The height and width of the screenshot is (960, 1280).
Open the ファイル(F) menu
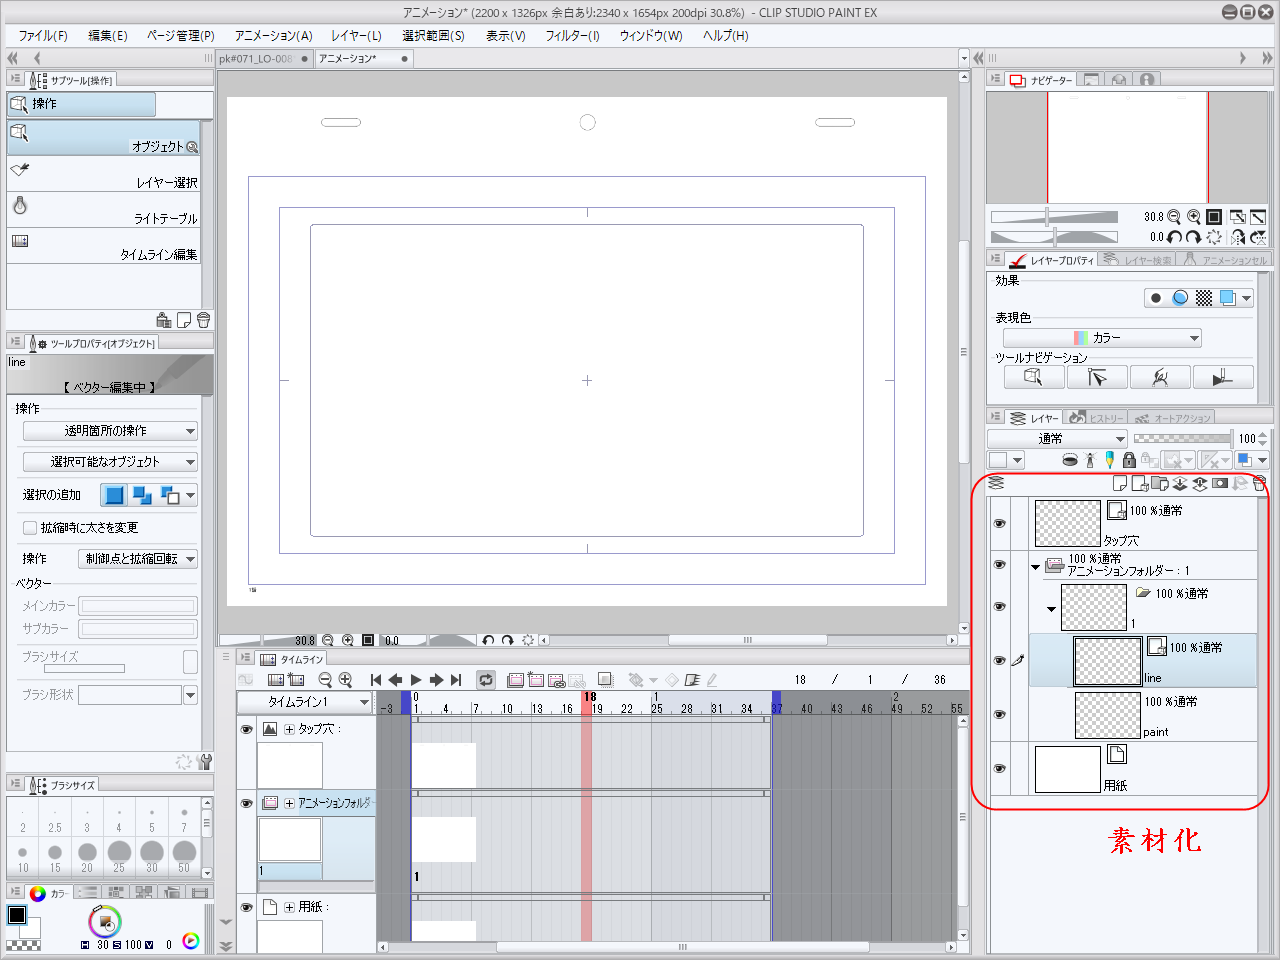(x=43, y=35)
